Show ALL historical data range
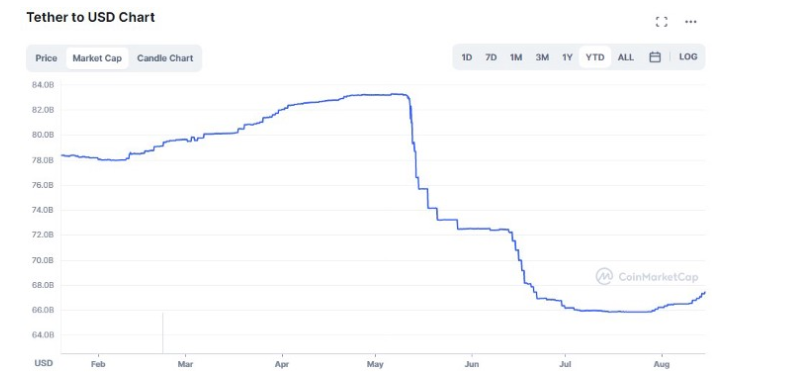Screen dimensions: 793x378 [x=626, y=57]
